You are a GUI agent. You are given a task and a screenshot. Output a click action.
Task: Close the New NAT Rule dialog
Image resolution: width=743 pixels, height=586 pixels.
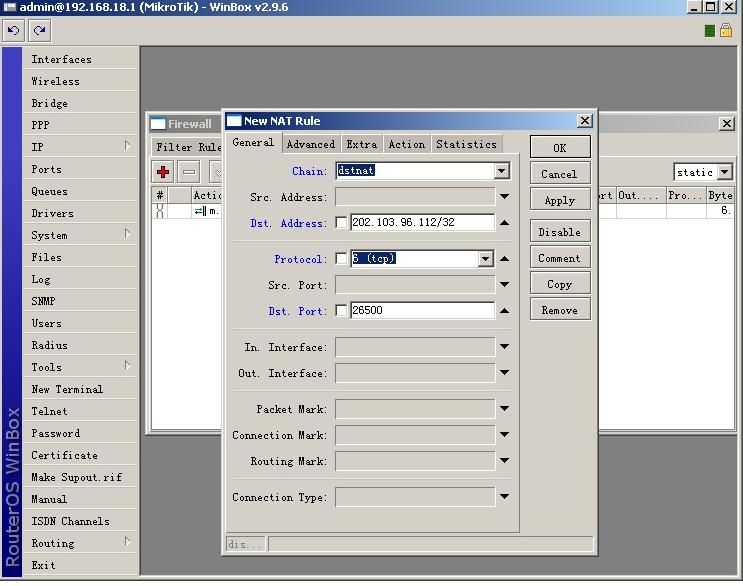585,121
